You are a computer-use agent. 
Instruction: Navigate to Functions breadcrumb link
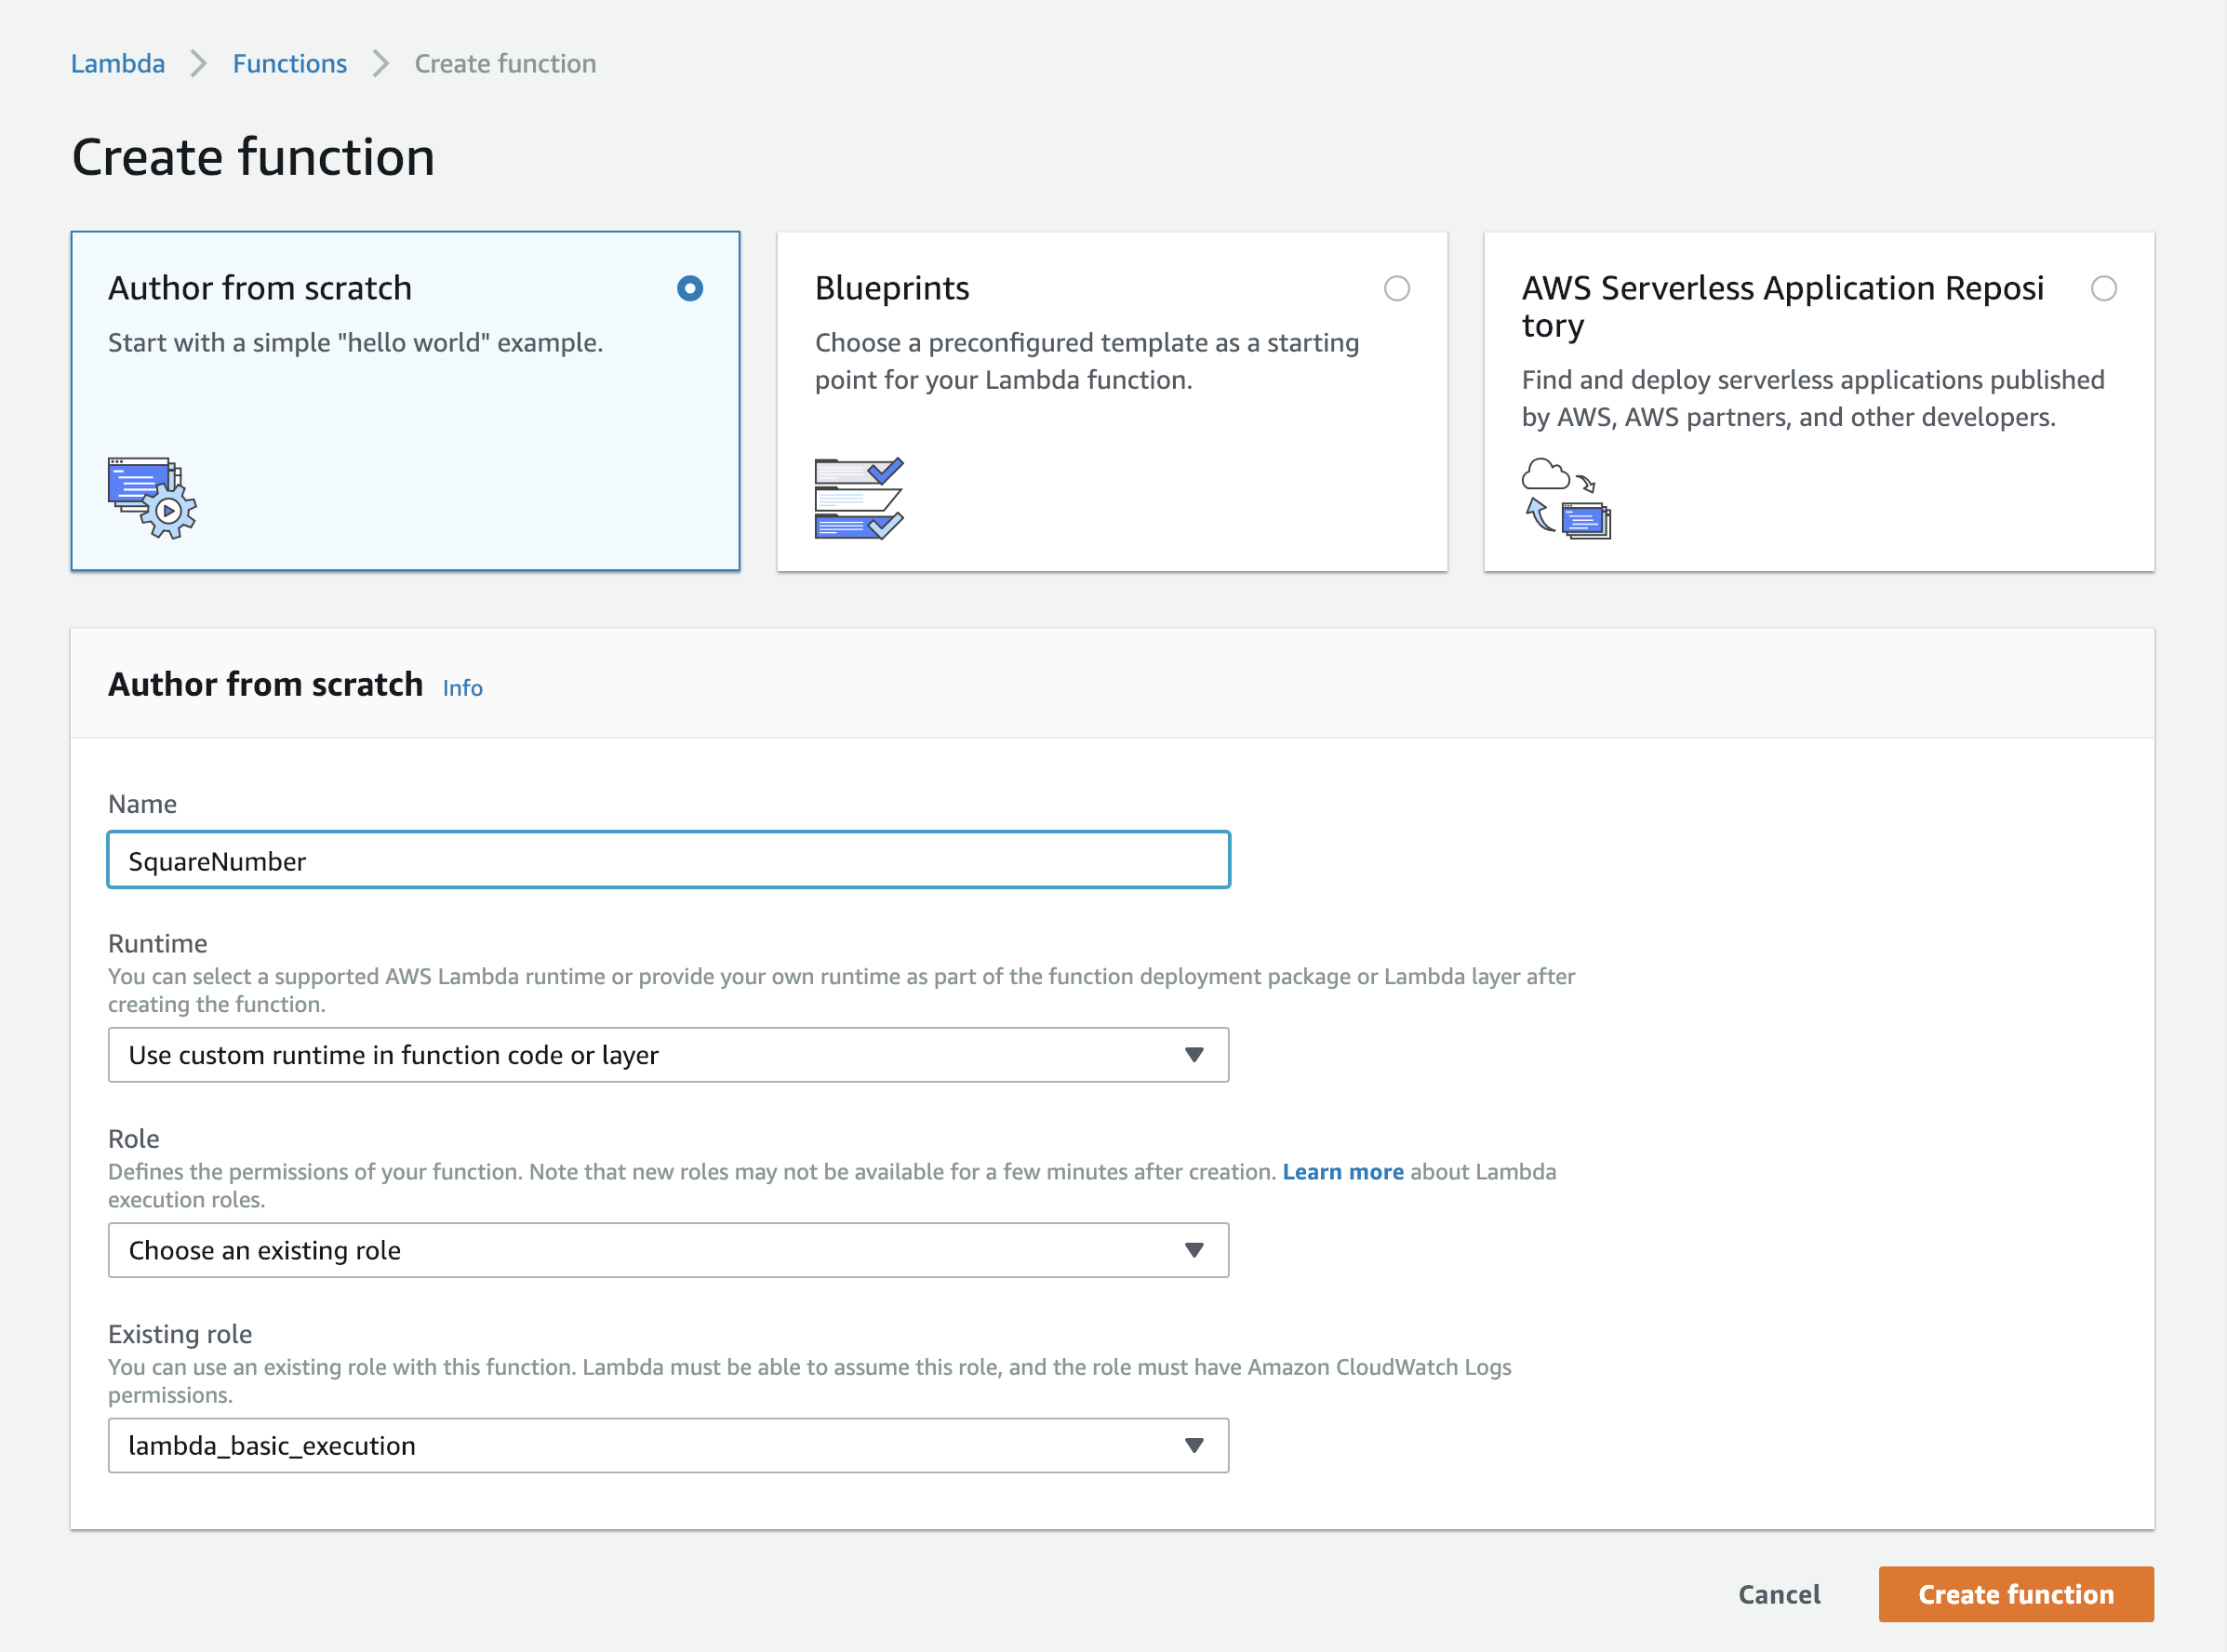pos(290,64)
